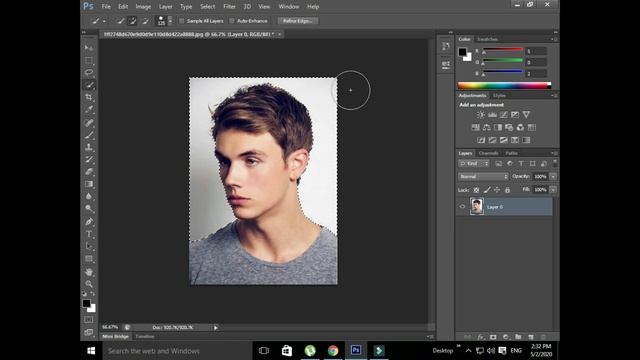Close the open document tab

(280, 34)
